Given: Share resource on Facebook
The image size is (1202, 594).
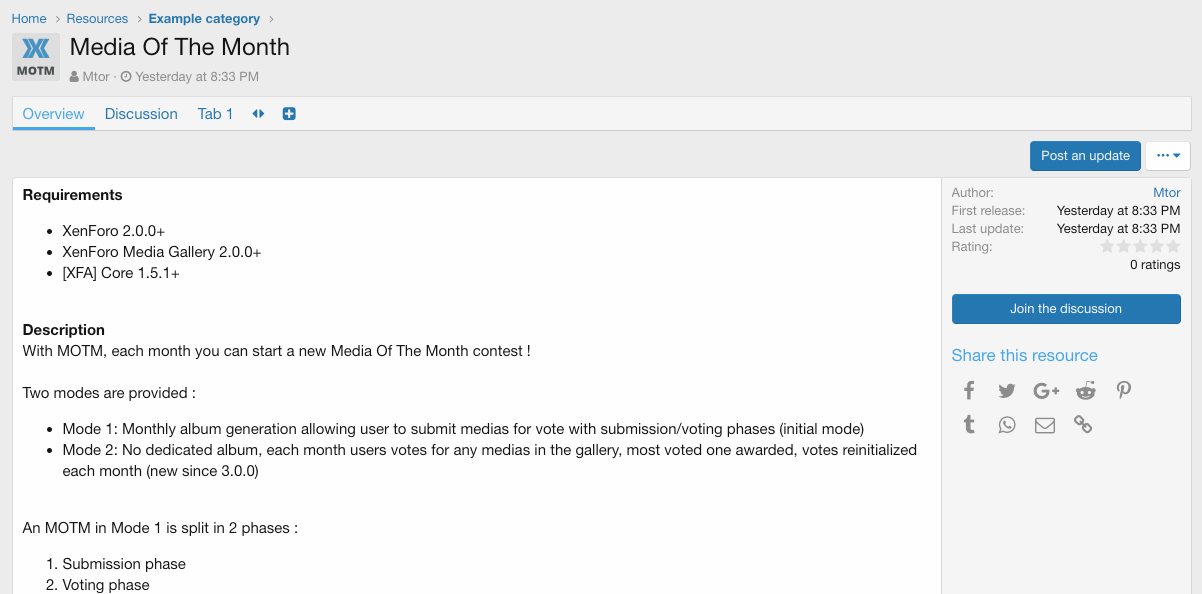Looking at the screenshot, I should point(969,390).
